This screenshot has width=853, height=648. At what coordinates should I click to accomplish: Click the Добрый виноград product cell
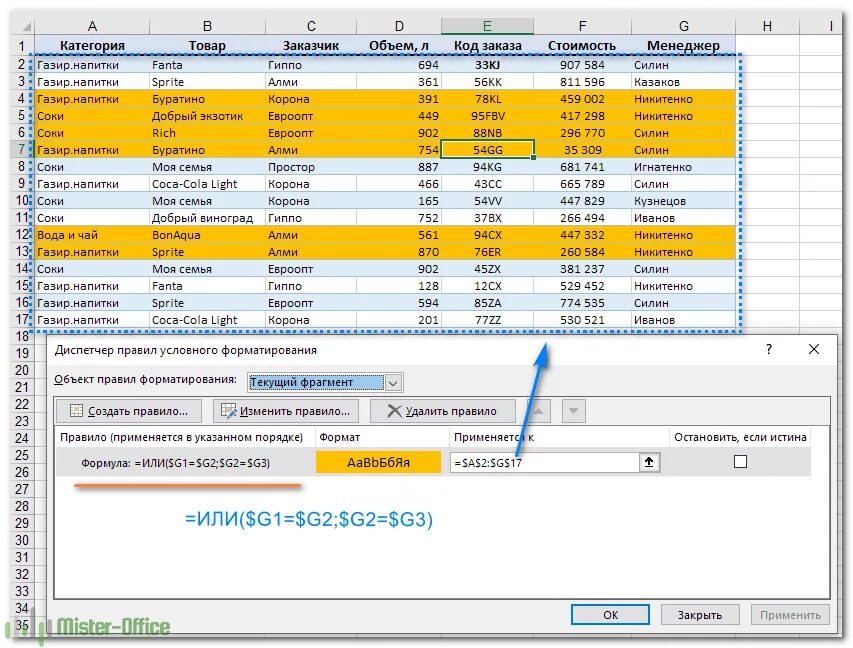pyautogui.click(x=207, y=218)
